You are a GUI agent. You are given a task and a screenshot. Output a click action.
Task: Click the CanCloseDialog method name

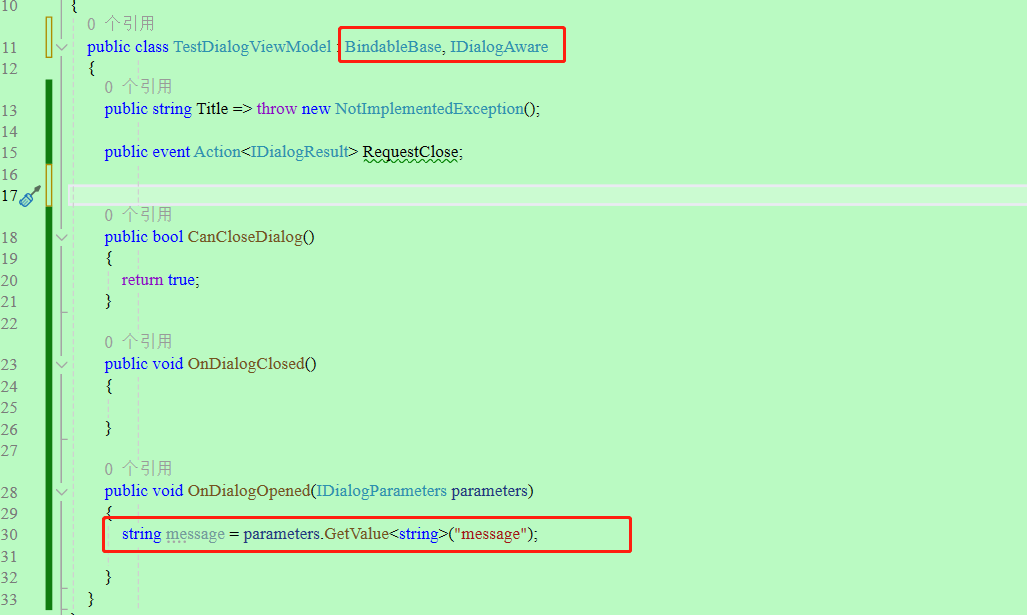[x=246, y=236]
